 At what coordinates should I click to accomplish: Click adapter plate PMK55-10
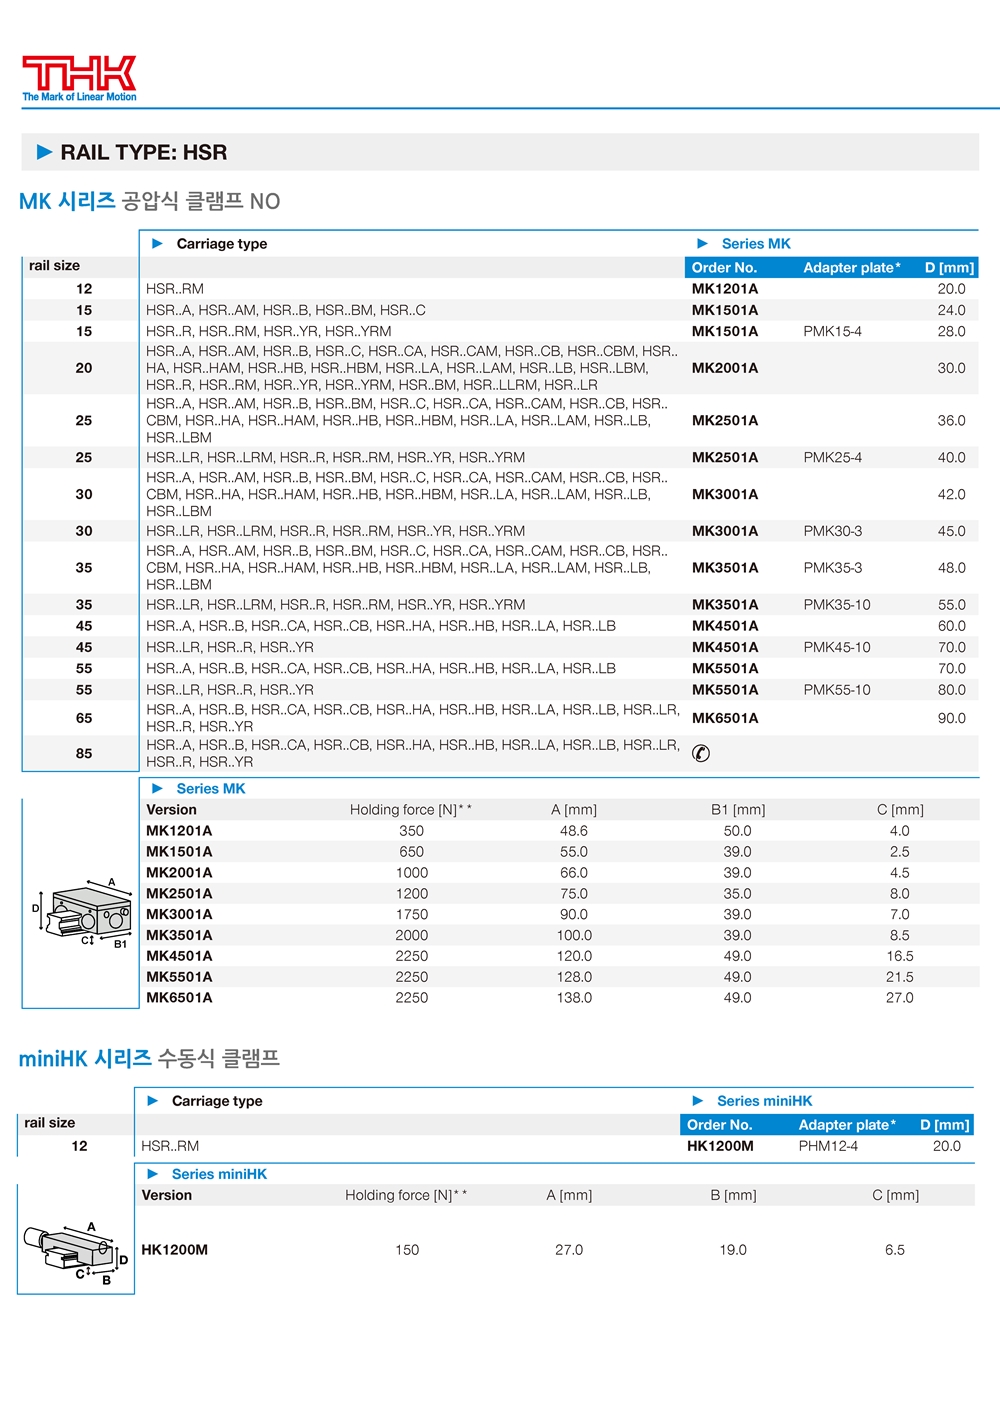tap(837, 690)
